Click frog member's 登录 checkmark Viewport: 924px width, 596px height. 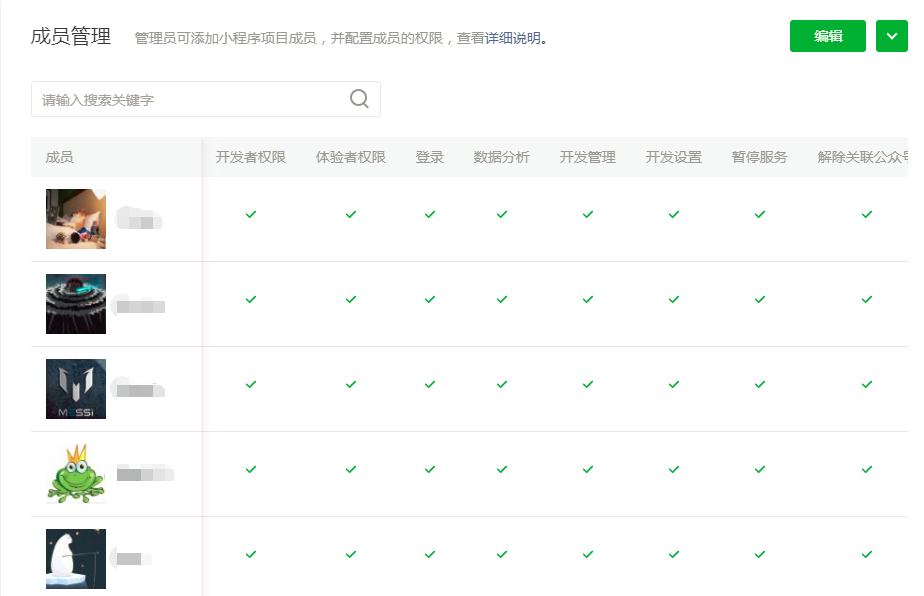tap(430, 470)
